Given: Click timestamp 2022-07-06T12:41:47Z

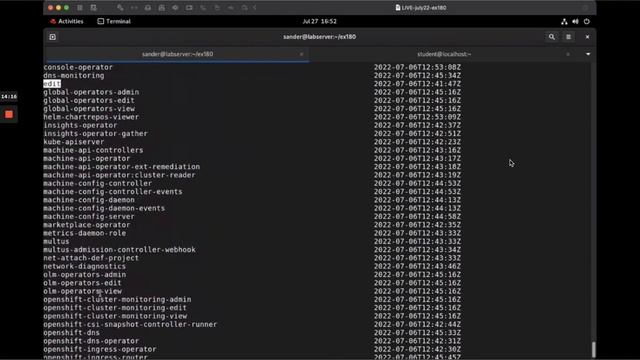Looking at the screenshot, I should (418, 84).
